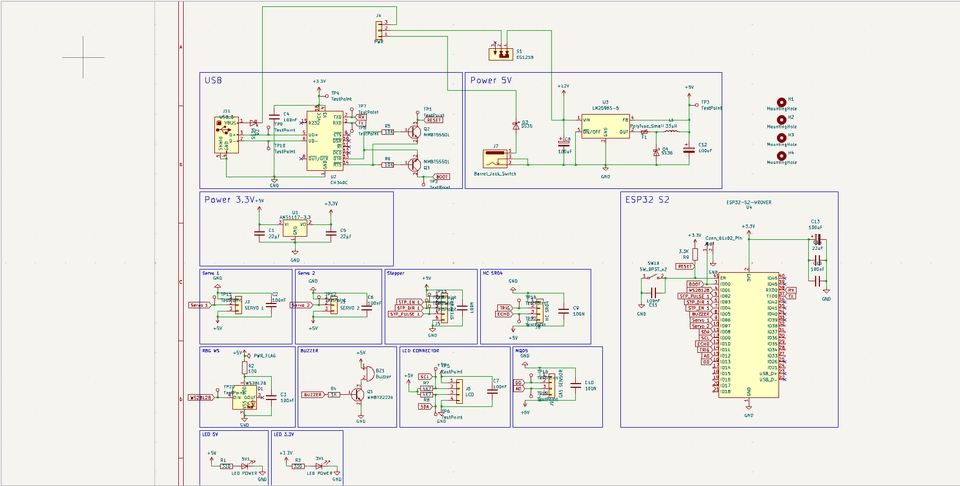Select the C8 100uF capacitor symbol
Image resolution: width=960 pixels, height=486 pixels.
[563, 143]
